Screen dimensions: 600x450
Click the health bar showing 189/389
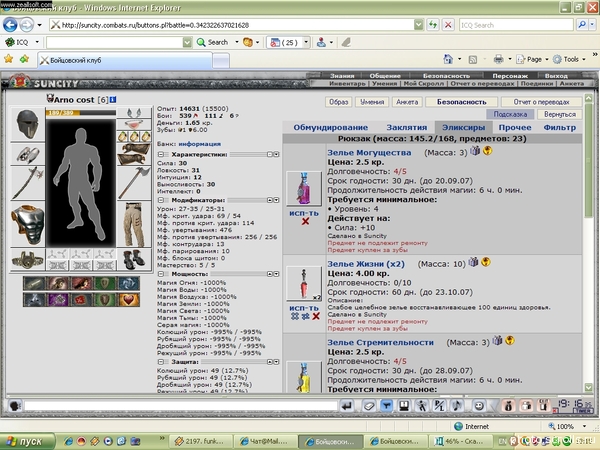(x=81, y=112)
